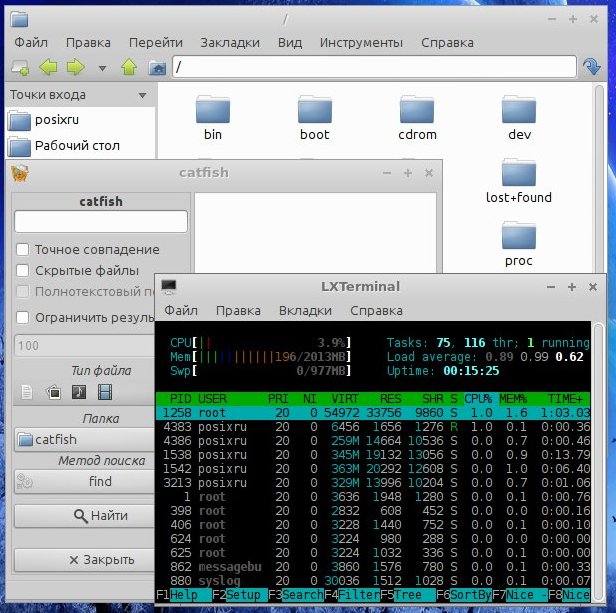Viewport: 616px width, 613px height.
Task: Open Справка menu in file manager
Action: [x=447, y=42]
